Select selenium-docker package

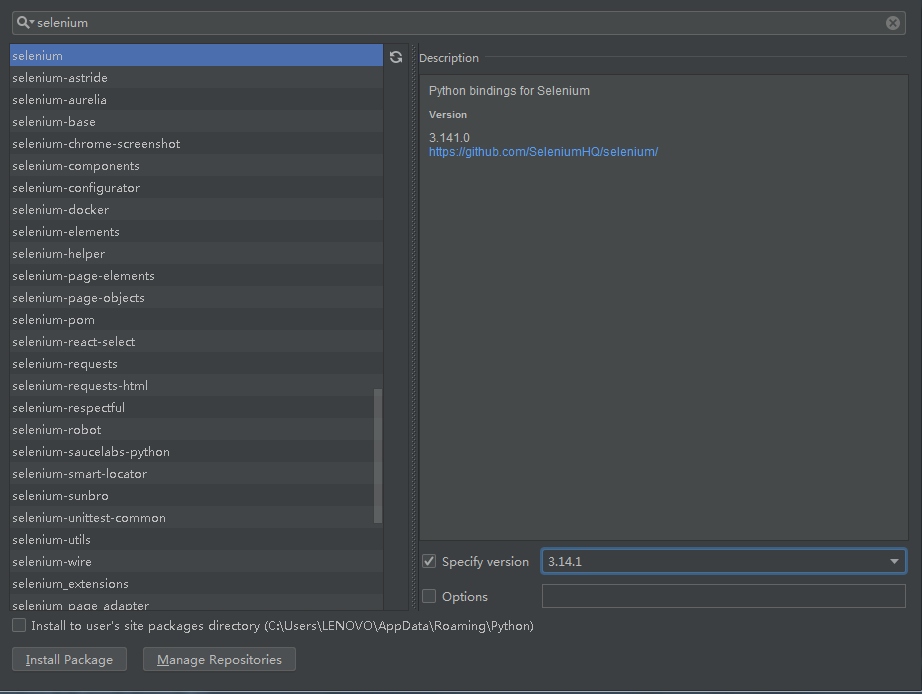pyautogui.click(x=196, y=209)
